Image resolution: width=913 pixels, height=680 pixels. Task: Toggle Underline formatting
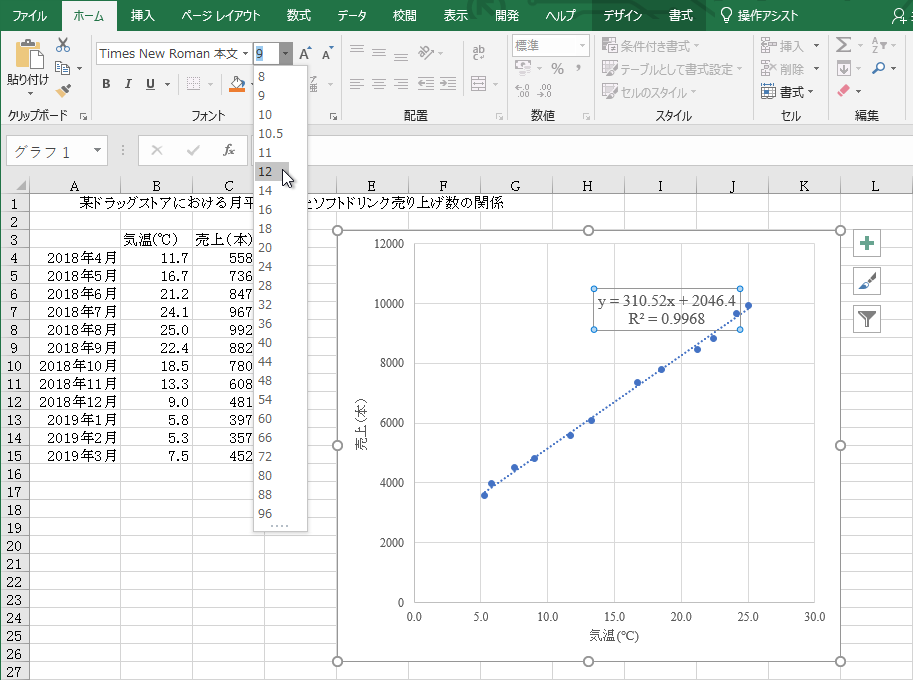coord(150,84)
